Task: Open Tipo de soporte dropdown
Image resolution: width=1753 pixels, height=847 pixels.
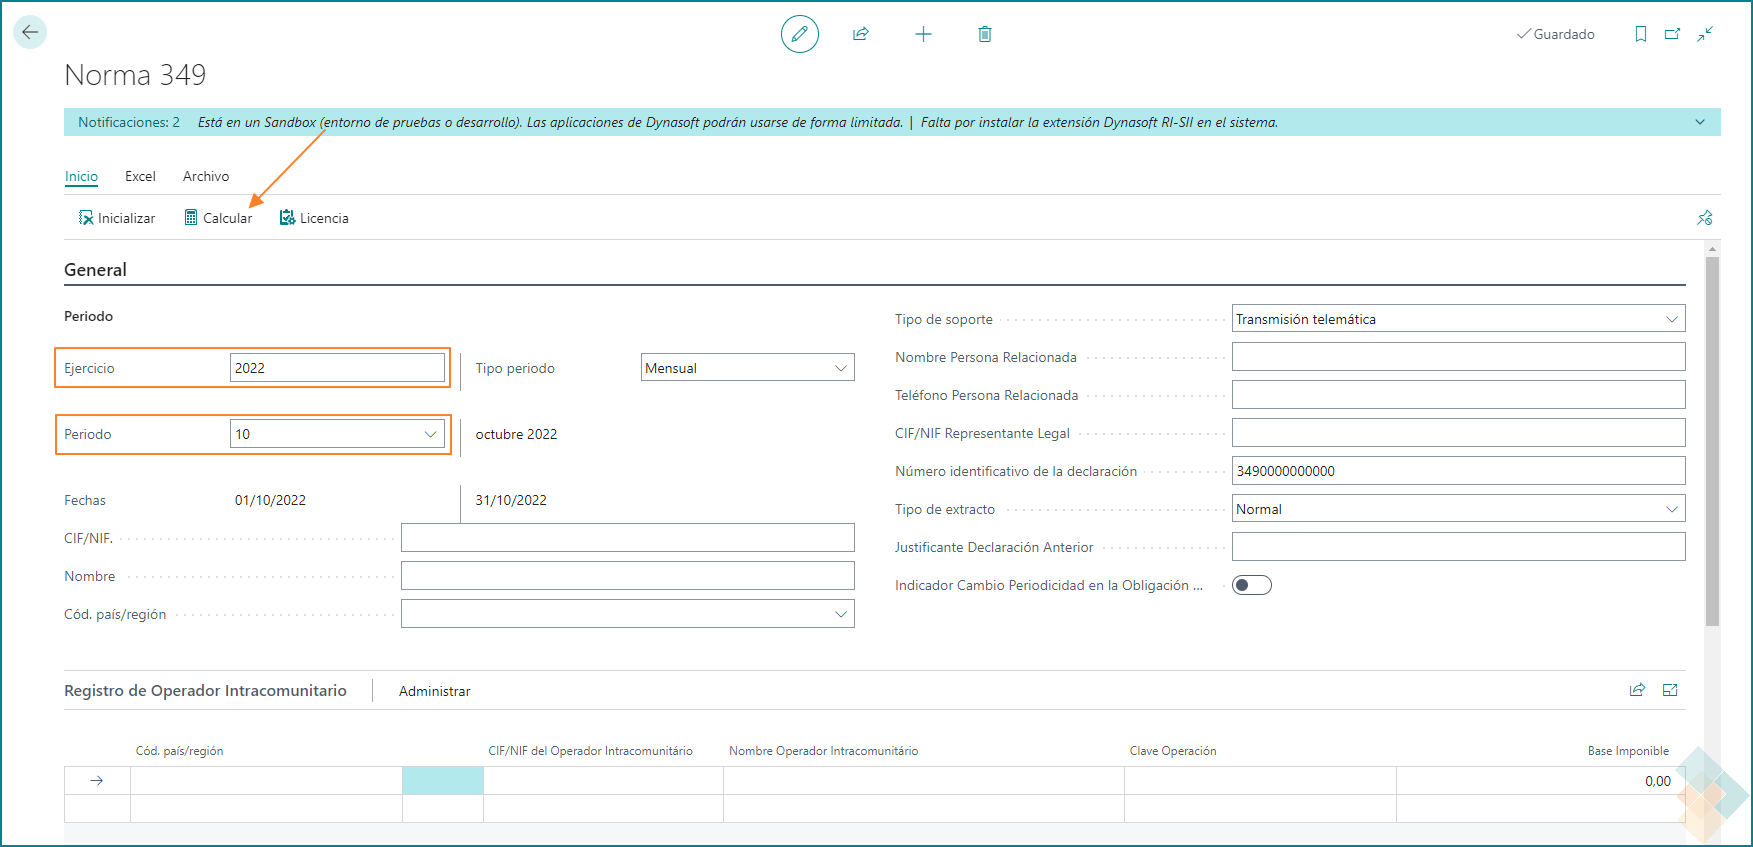Action: pos(1458,318)
